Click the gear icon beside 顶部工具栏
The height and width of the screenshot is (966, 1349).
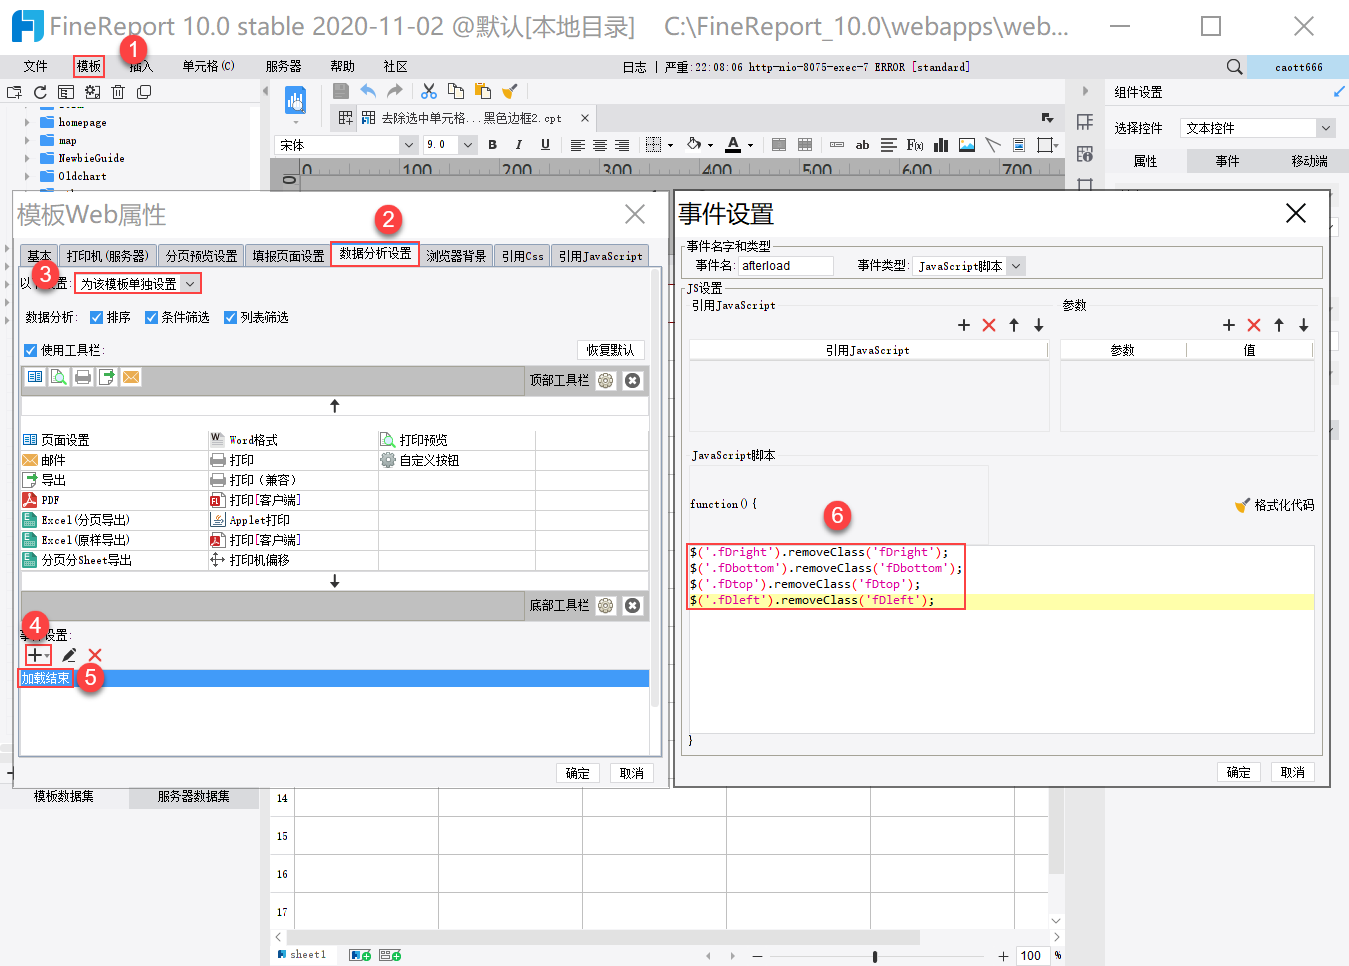pyautogui.click(x=606, y=380)
